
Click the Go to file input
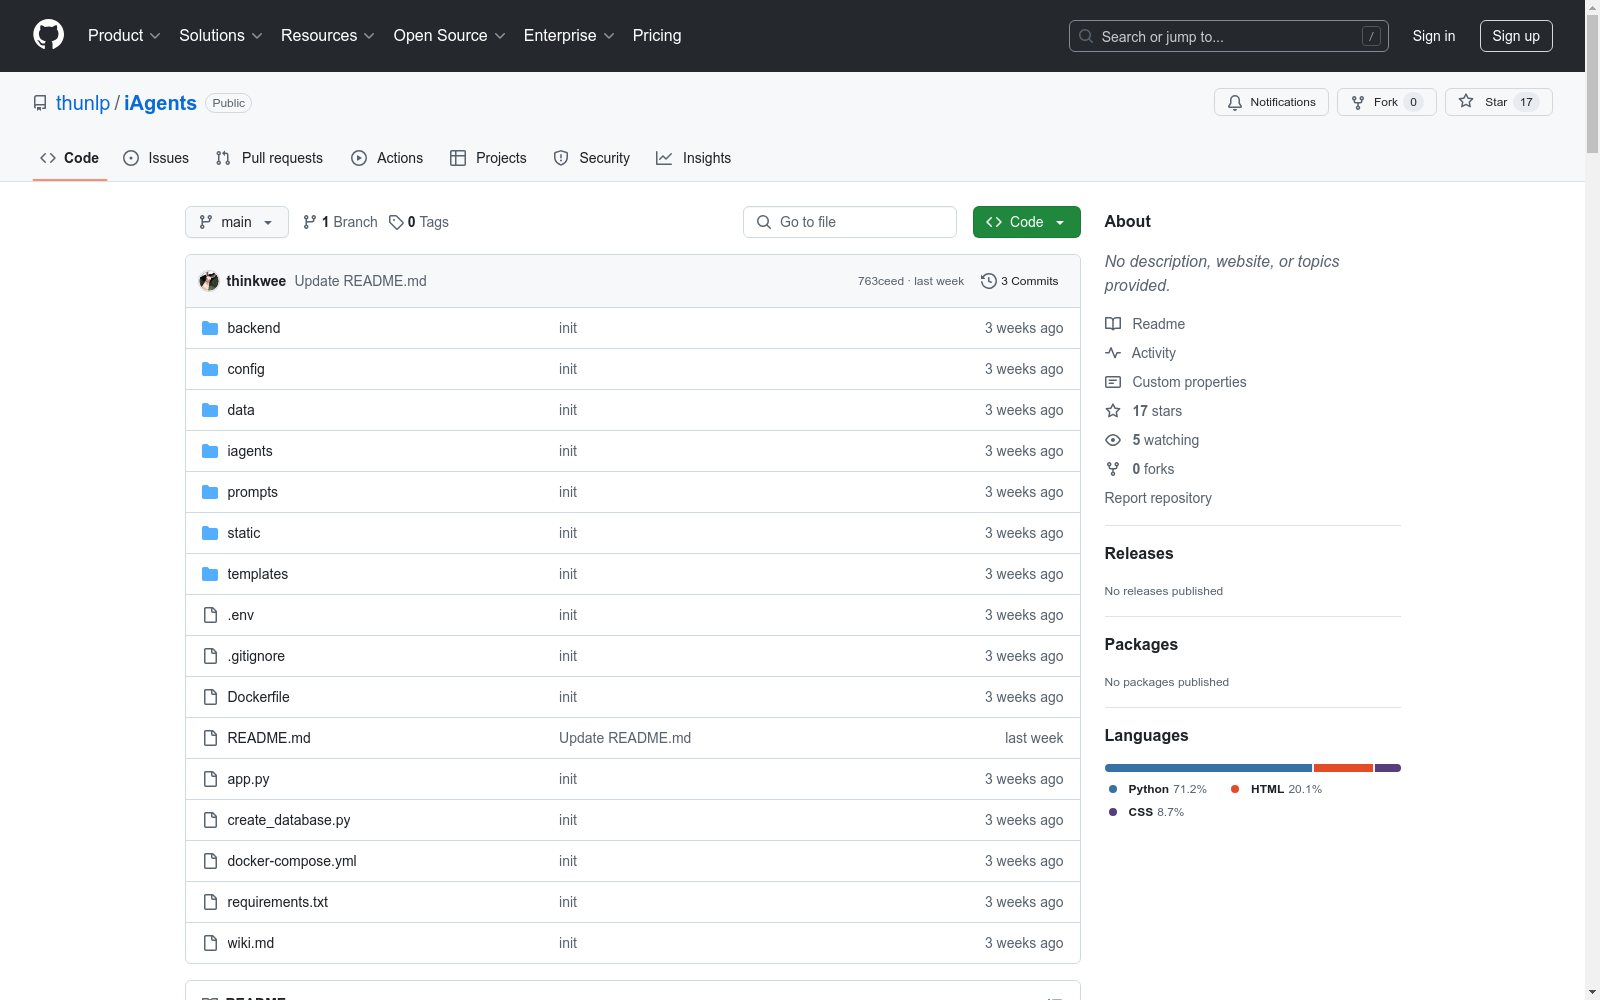(850, 222)
